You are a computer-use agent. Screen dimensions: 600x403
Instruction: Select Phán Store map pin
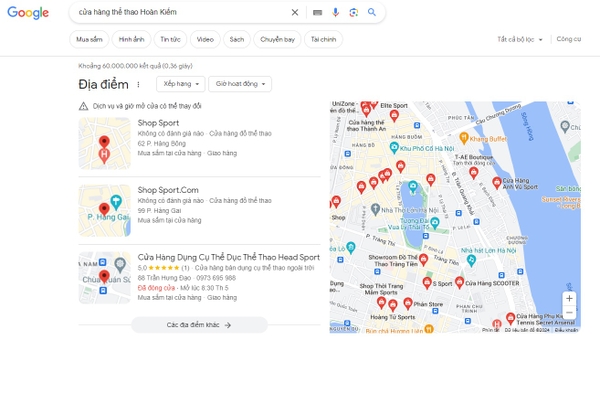click(408, 303)
